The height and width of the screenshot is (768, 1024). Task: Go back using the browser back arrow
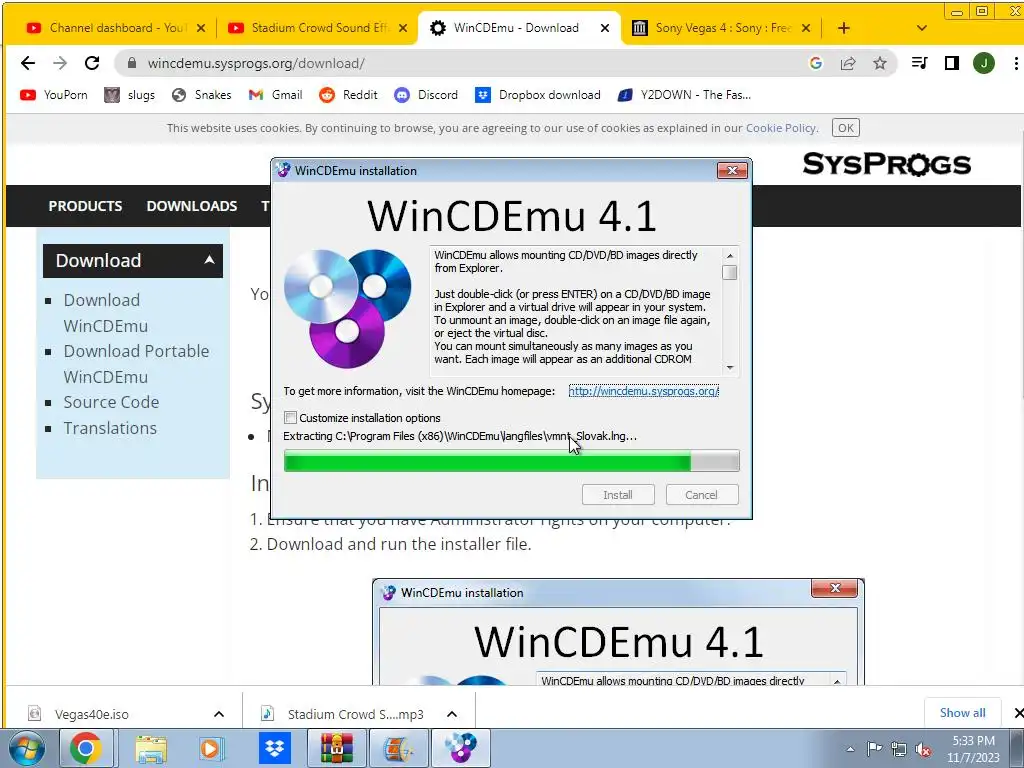[x=27, y=63]
